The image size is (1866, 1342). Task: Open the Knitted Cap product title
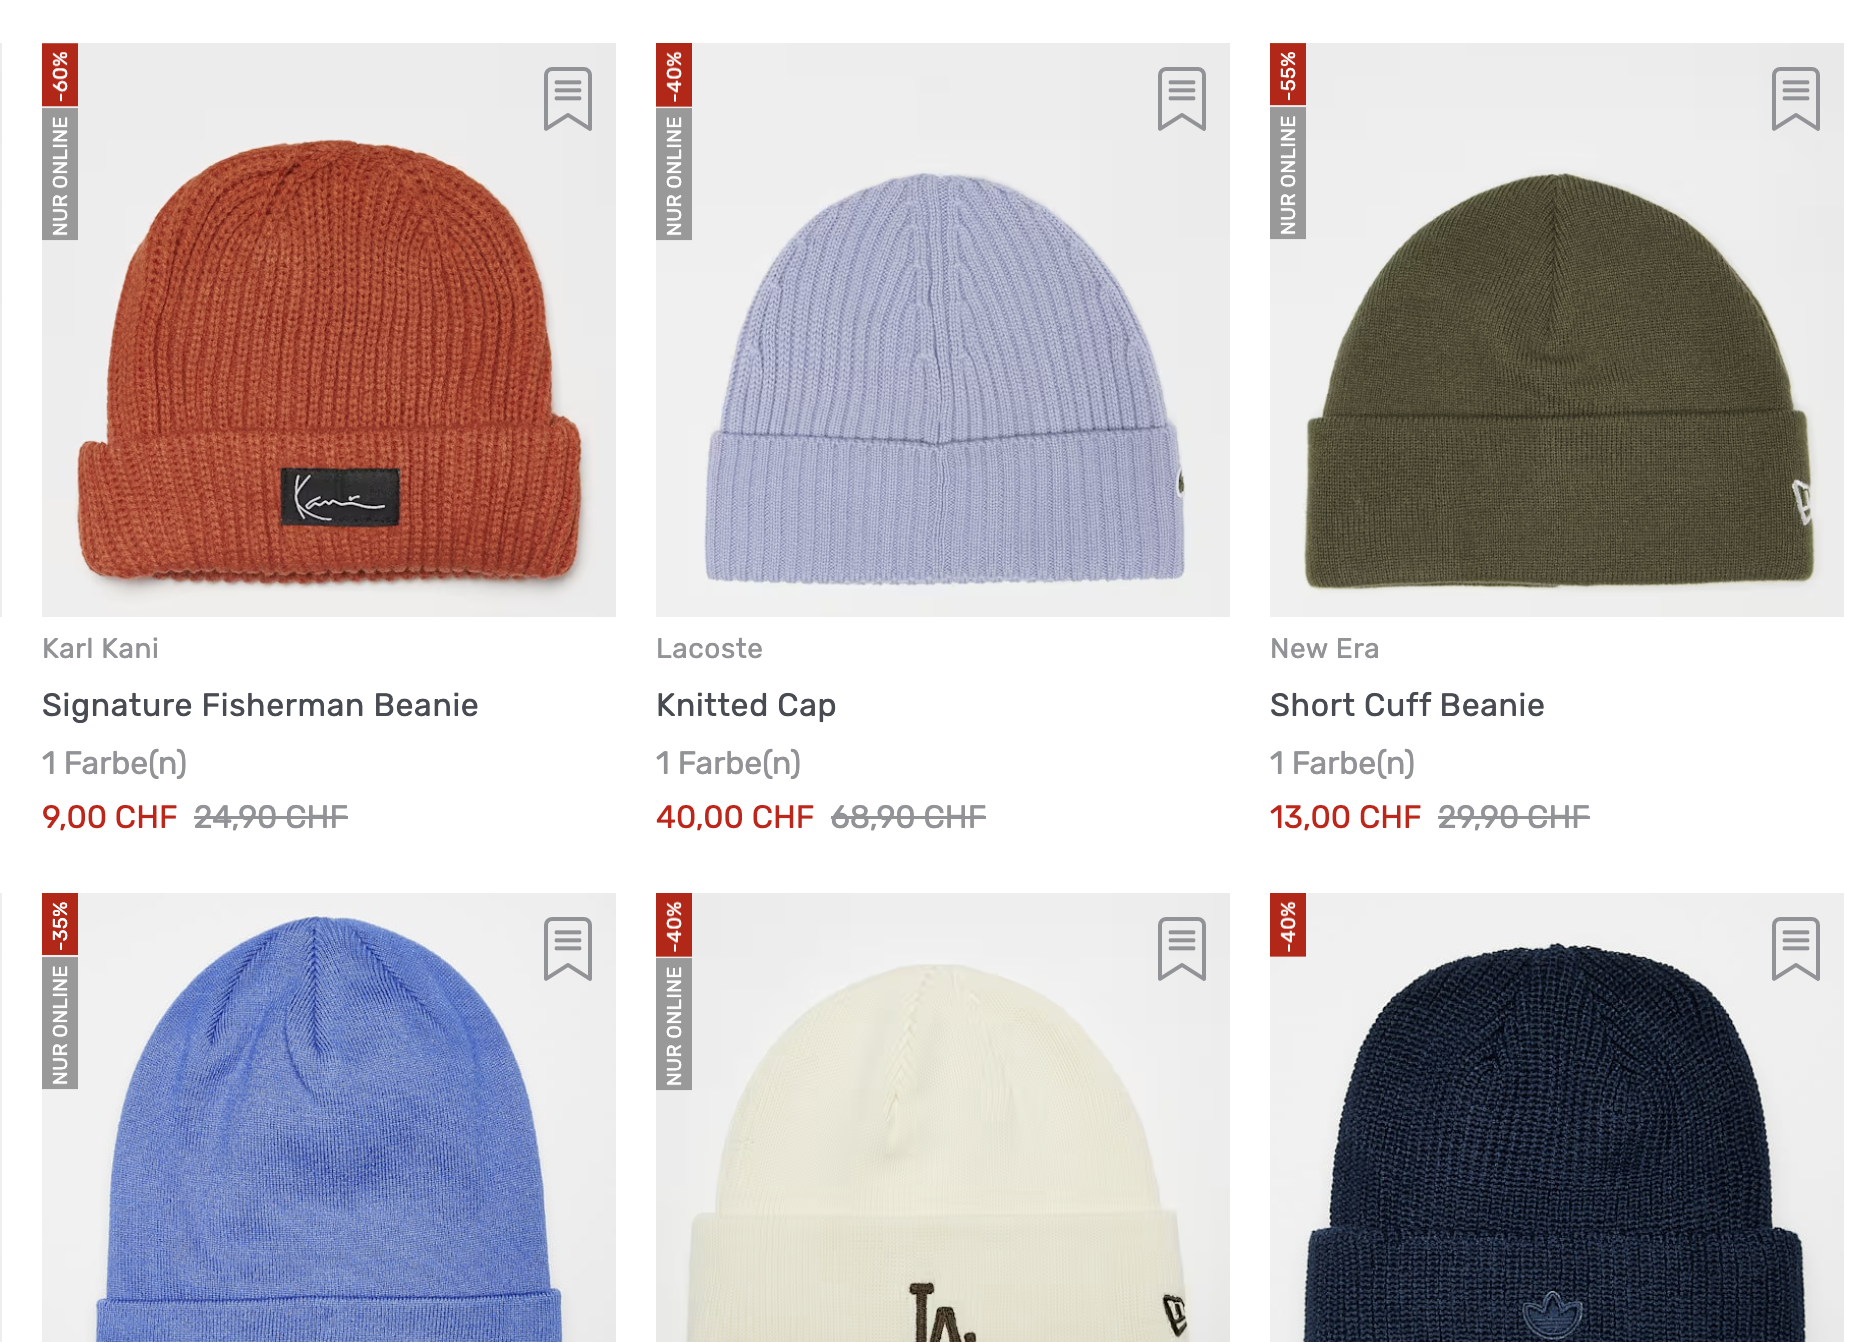point(746,705)
